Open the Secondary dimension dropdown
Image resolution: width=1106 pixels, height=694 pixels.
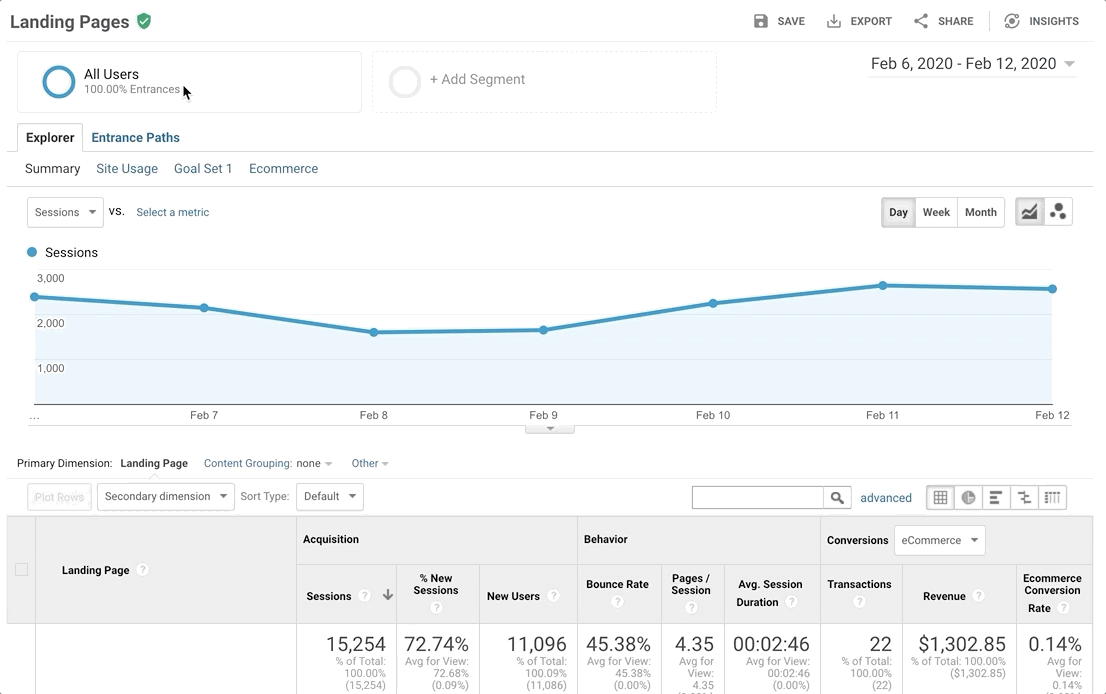pyautogui.click(x=165, y=497)
